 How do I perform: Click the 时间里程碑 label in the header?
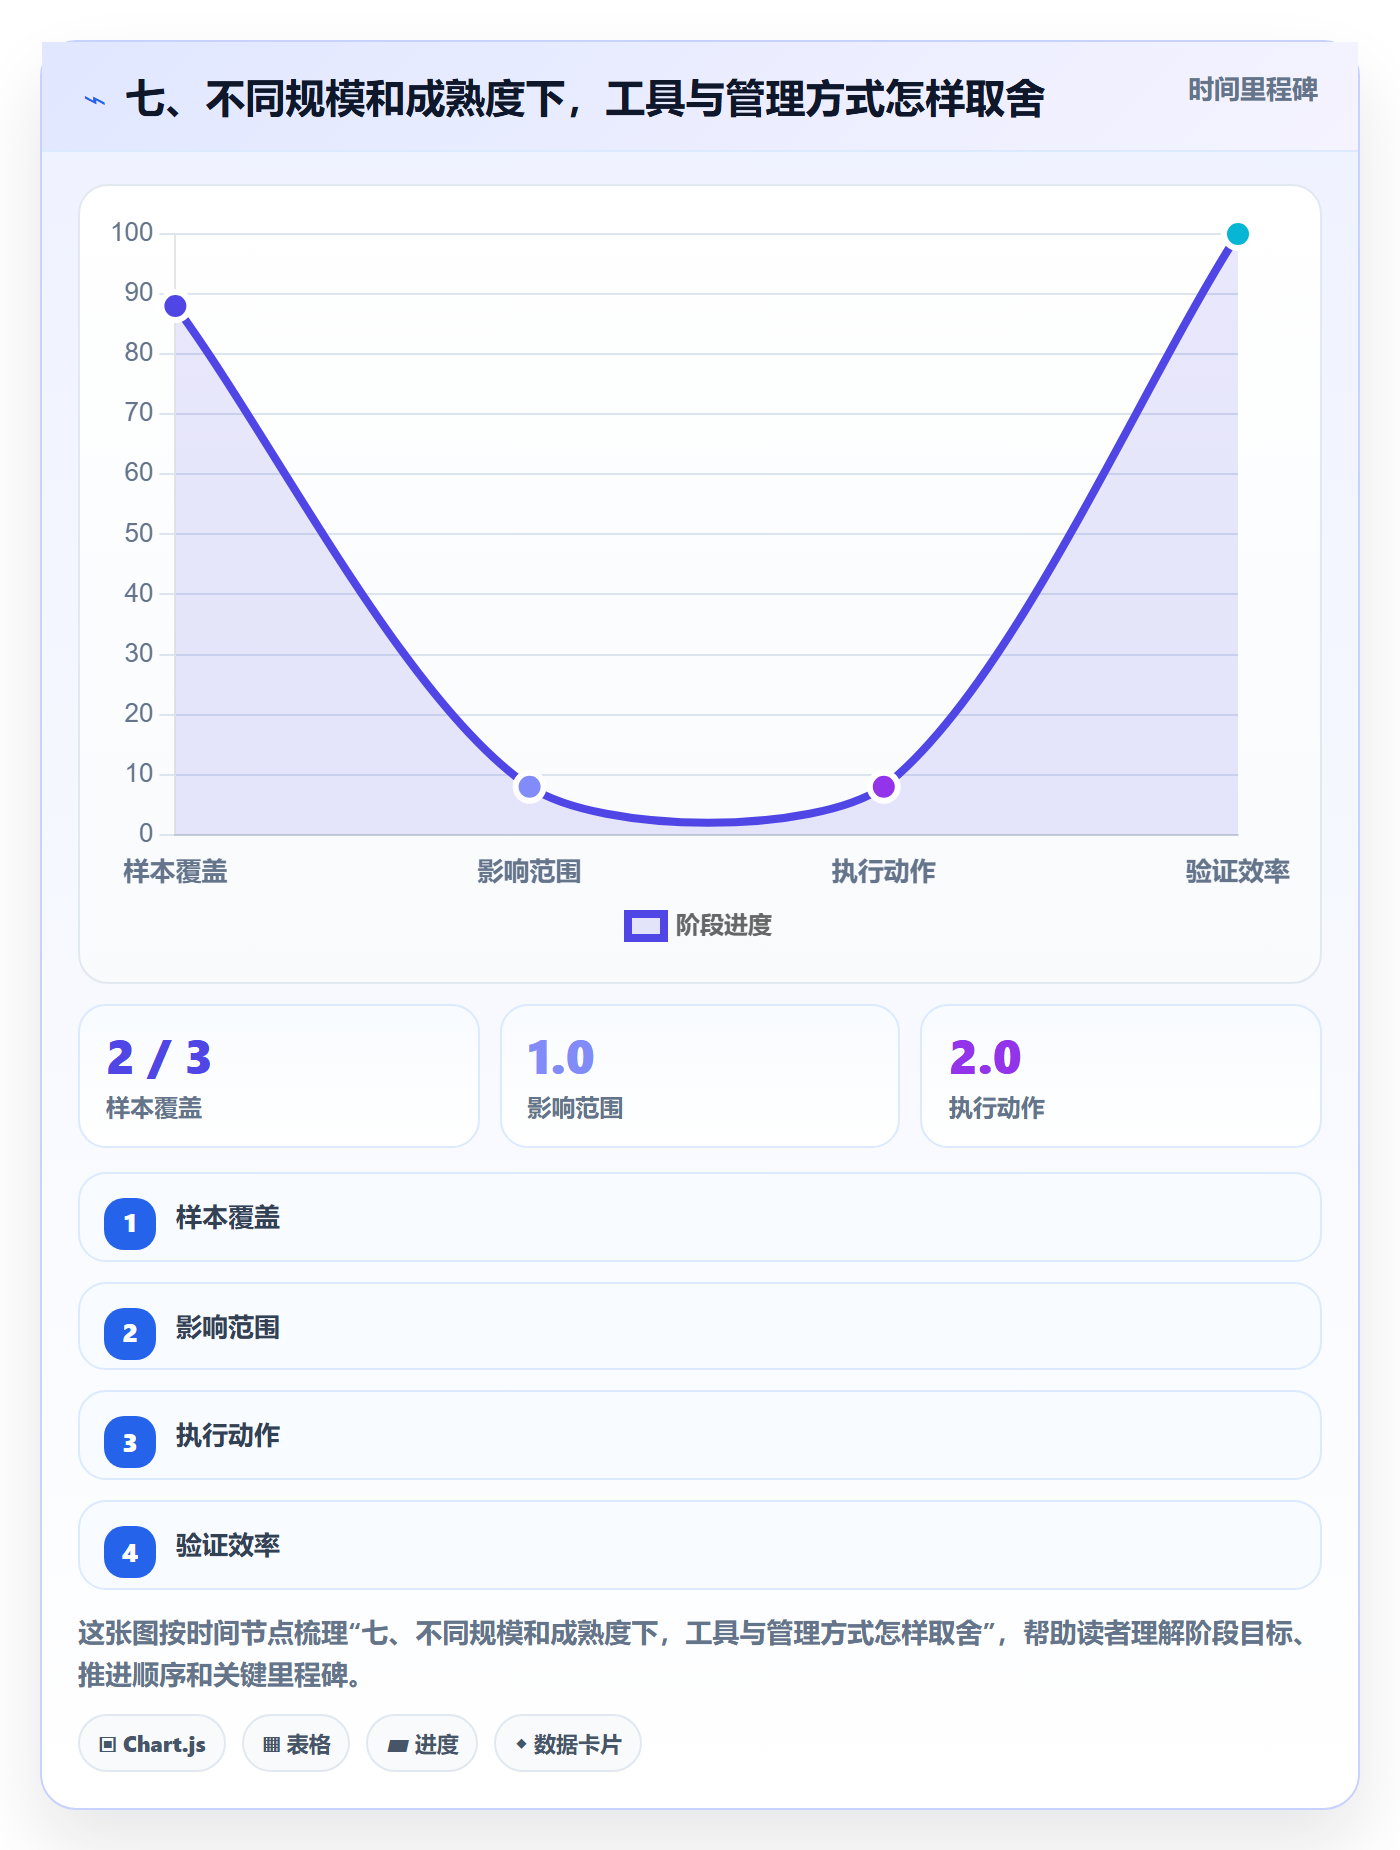pyautogui.click(x=1252, y=90)
